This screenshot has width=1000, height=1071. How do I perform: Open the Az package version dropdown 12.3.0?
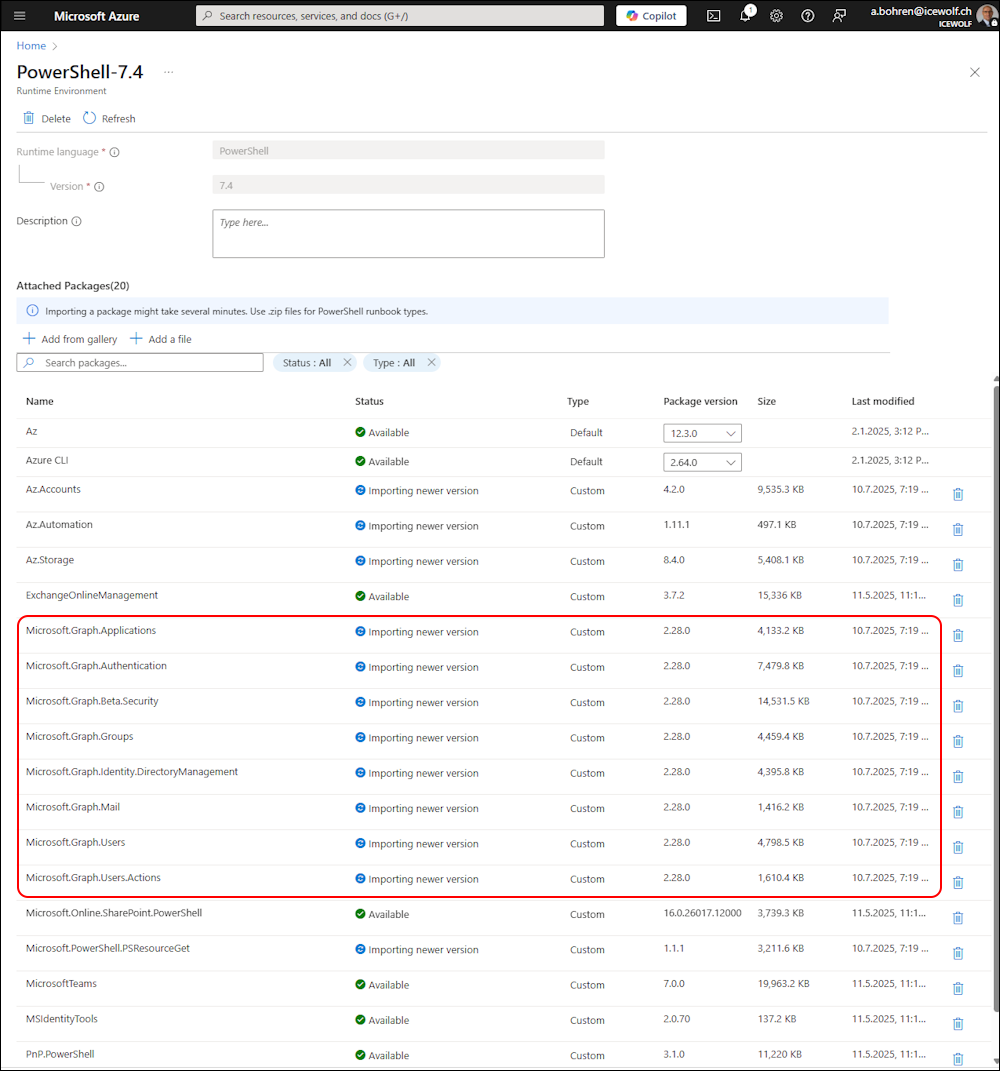tap(702, 433)
